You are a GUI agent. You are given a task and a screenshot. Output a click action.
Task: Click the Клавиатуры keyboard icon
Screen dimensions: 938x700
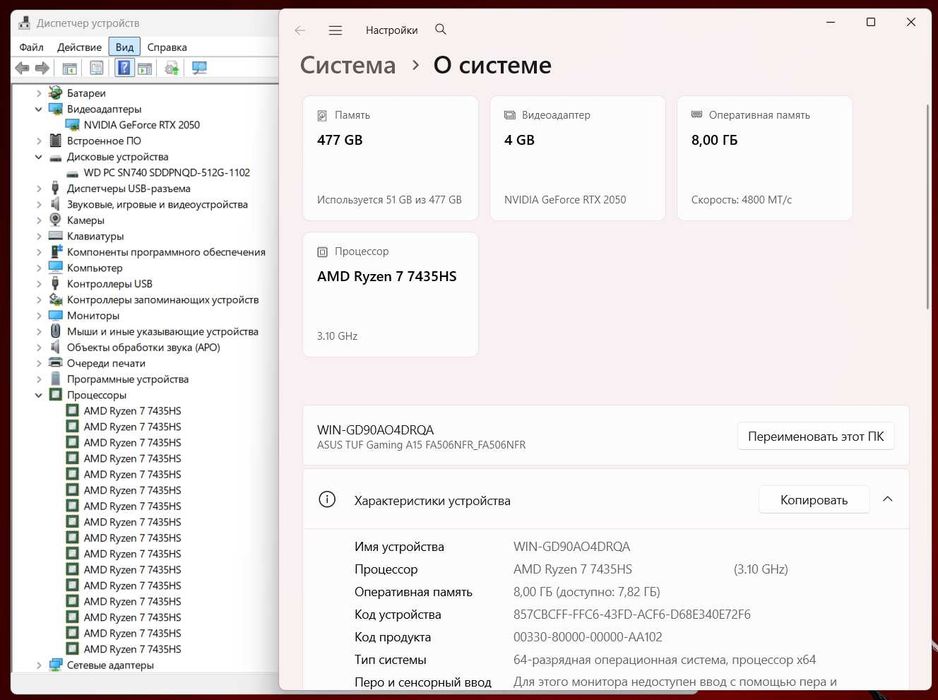click(56, 236)
